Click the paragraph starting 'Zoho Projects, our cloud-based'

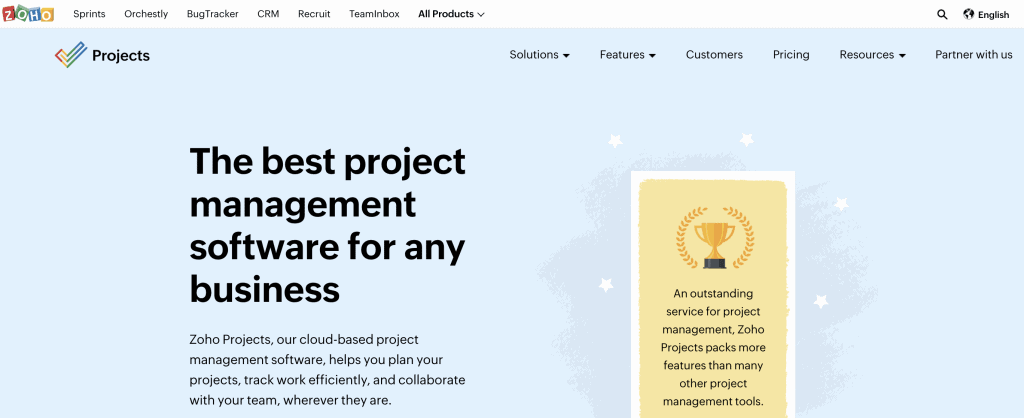pyautogui.click(x=327, y=370)
